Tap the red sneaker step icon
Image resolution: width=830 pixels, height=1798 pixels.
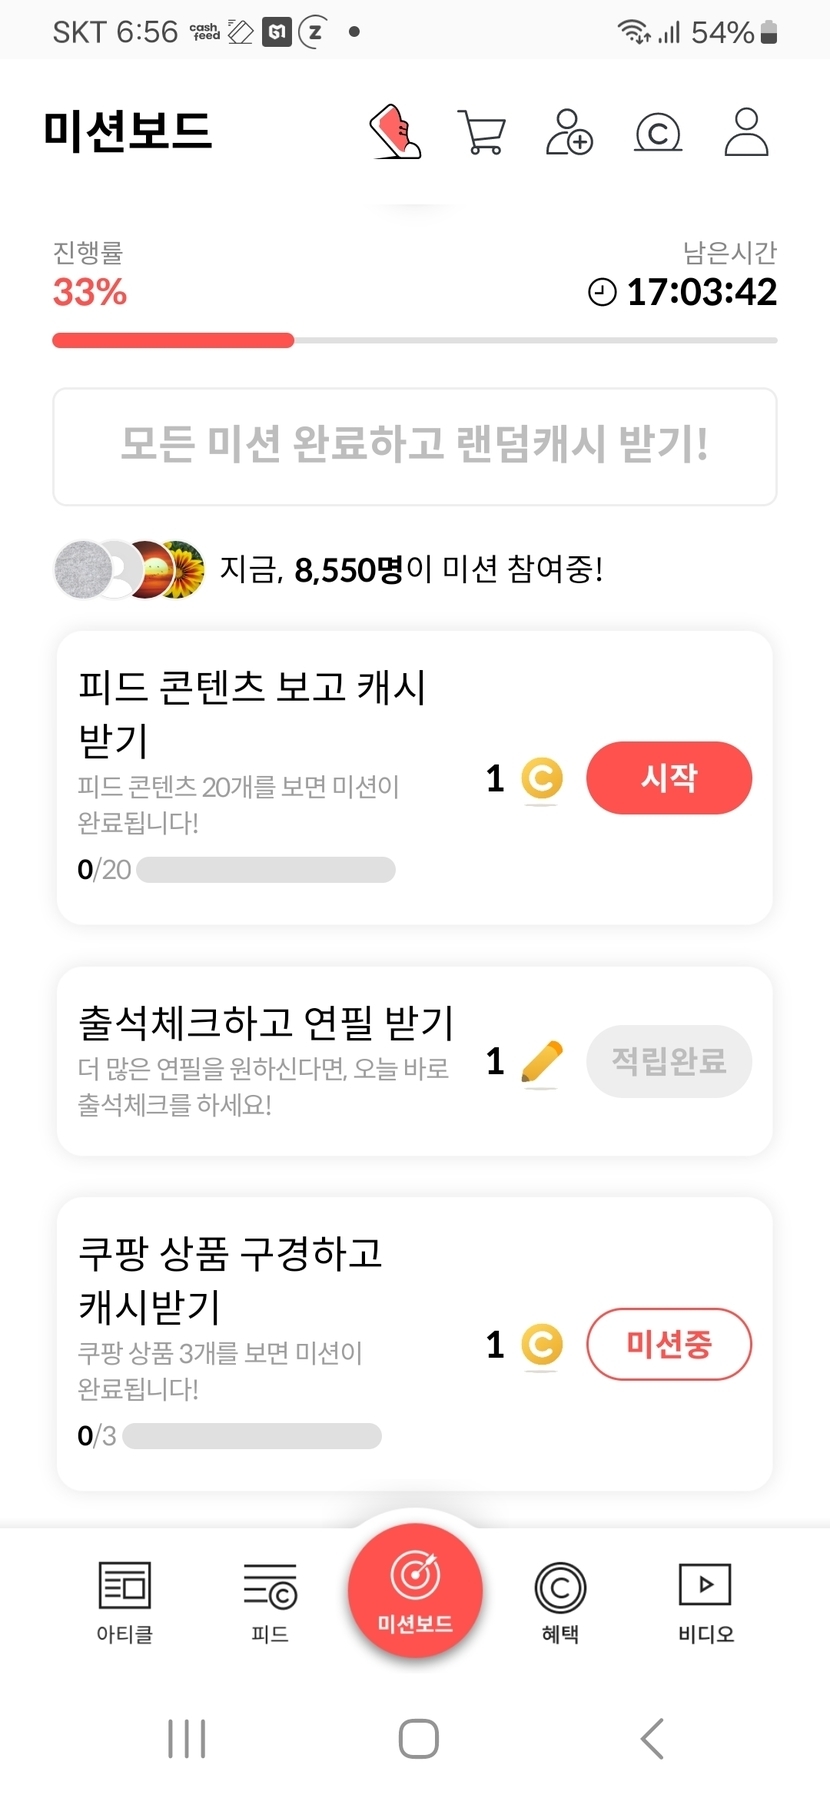pos(396,132)
